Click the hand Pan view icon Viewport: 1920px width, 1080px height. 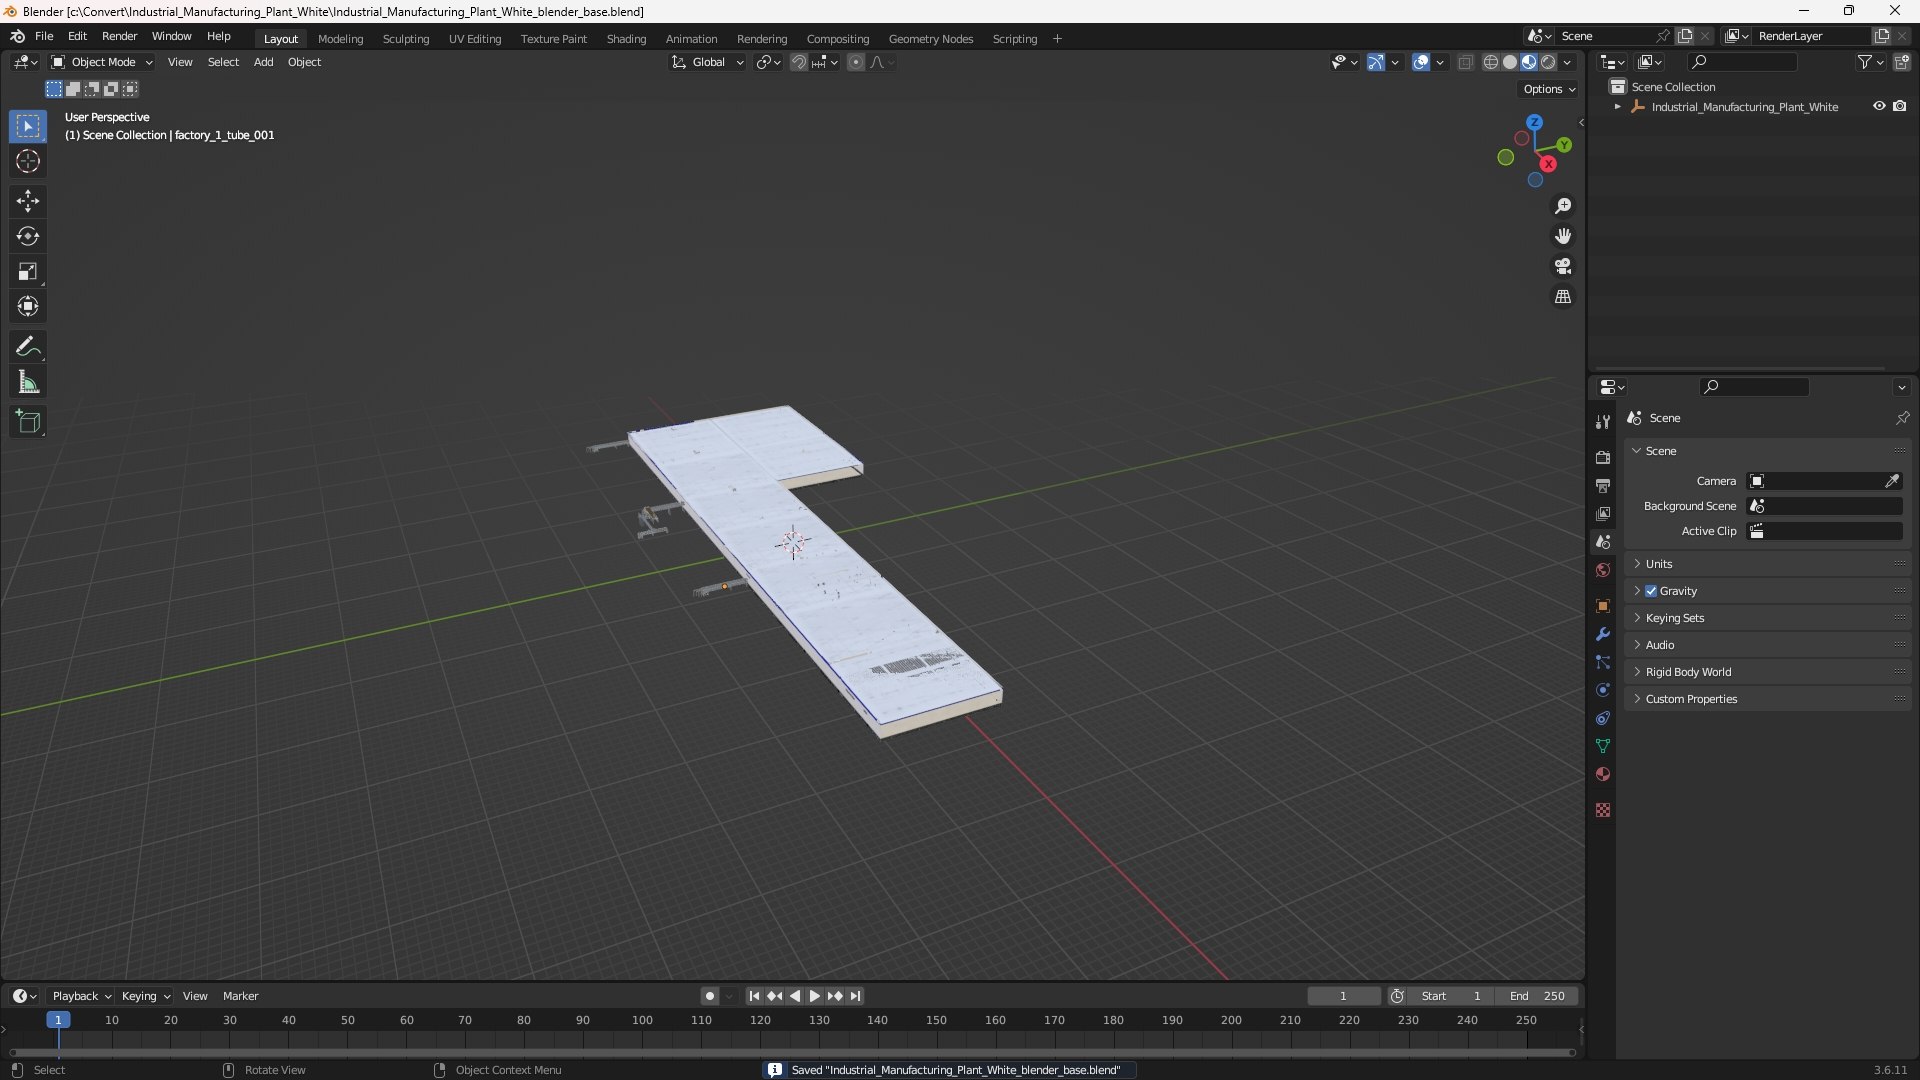click(x=1563, y=236)
